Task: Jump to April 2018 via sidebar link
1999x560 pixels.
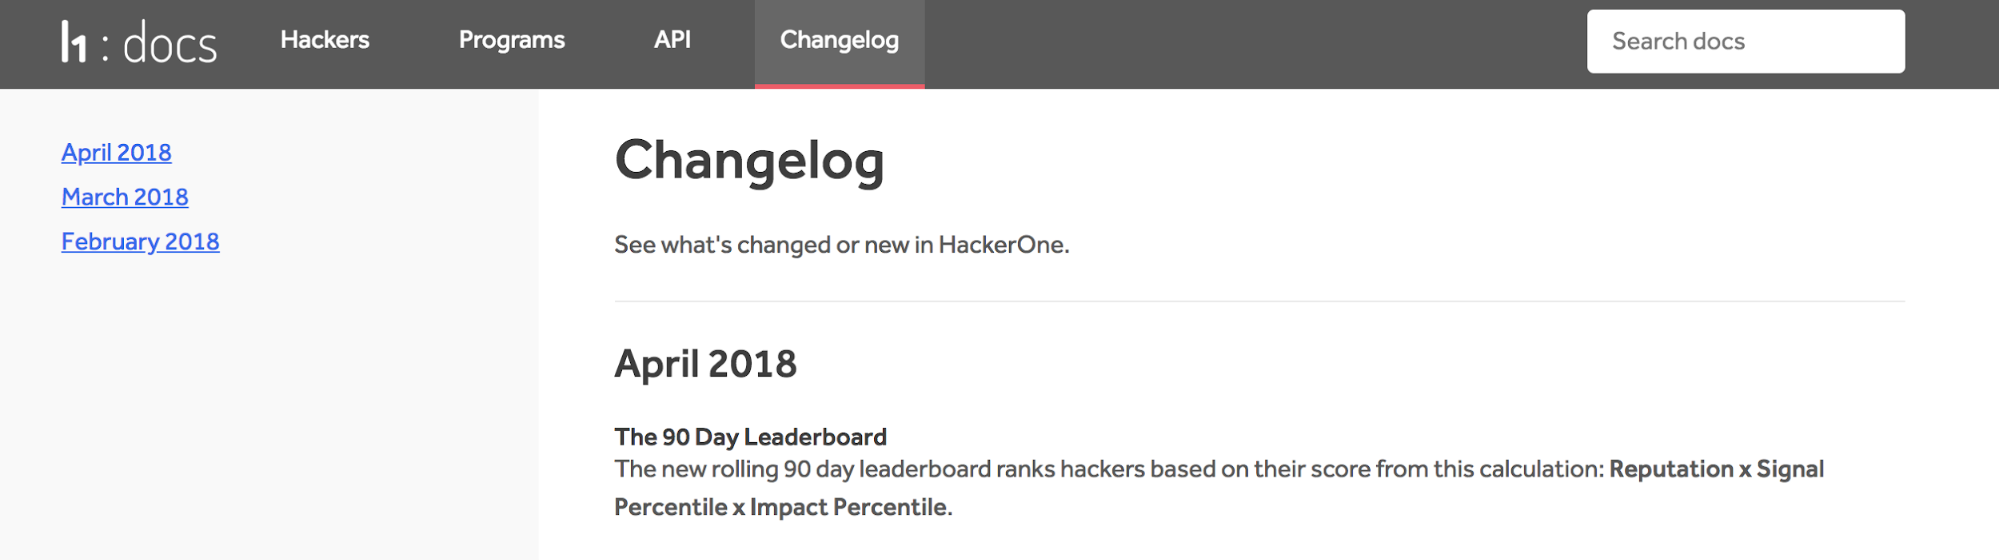Action: (x=116, y=152)
